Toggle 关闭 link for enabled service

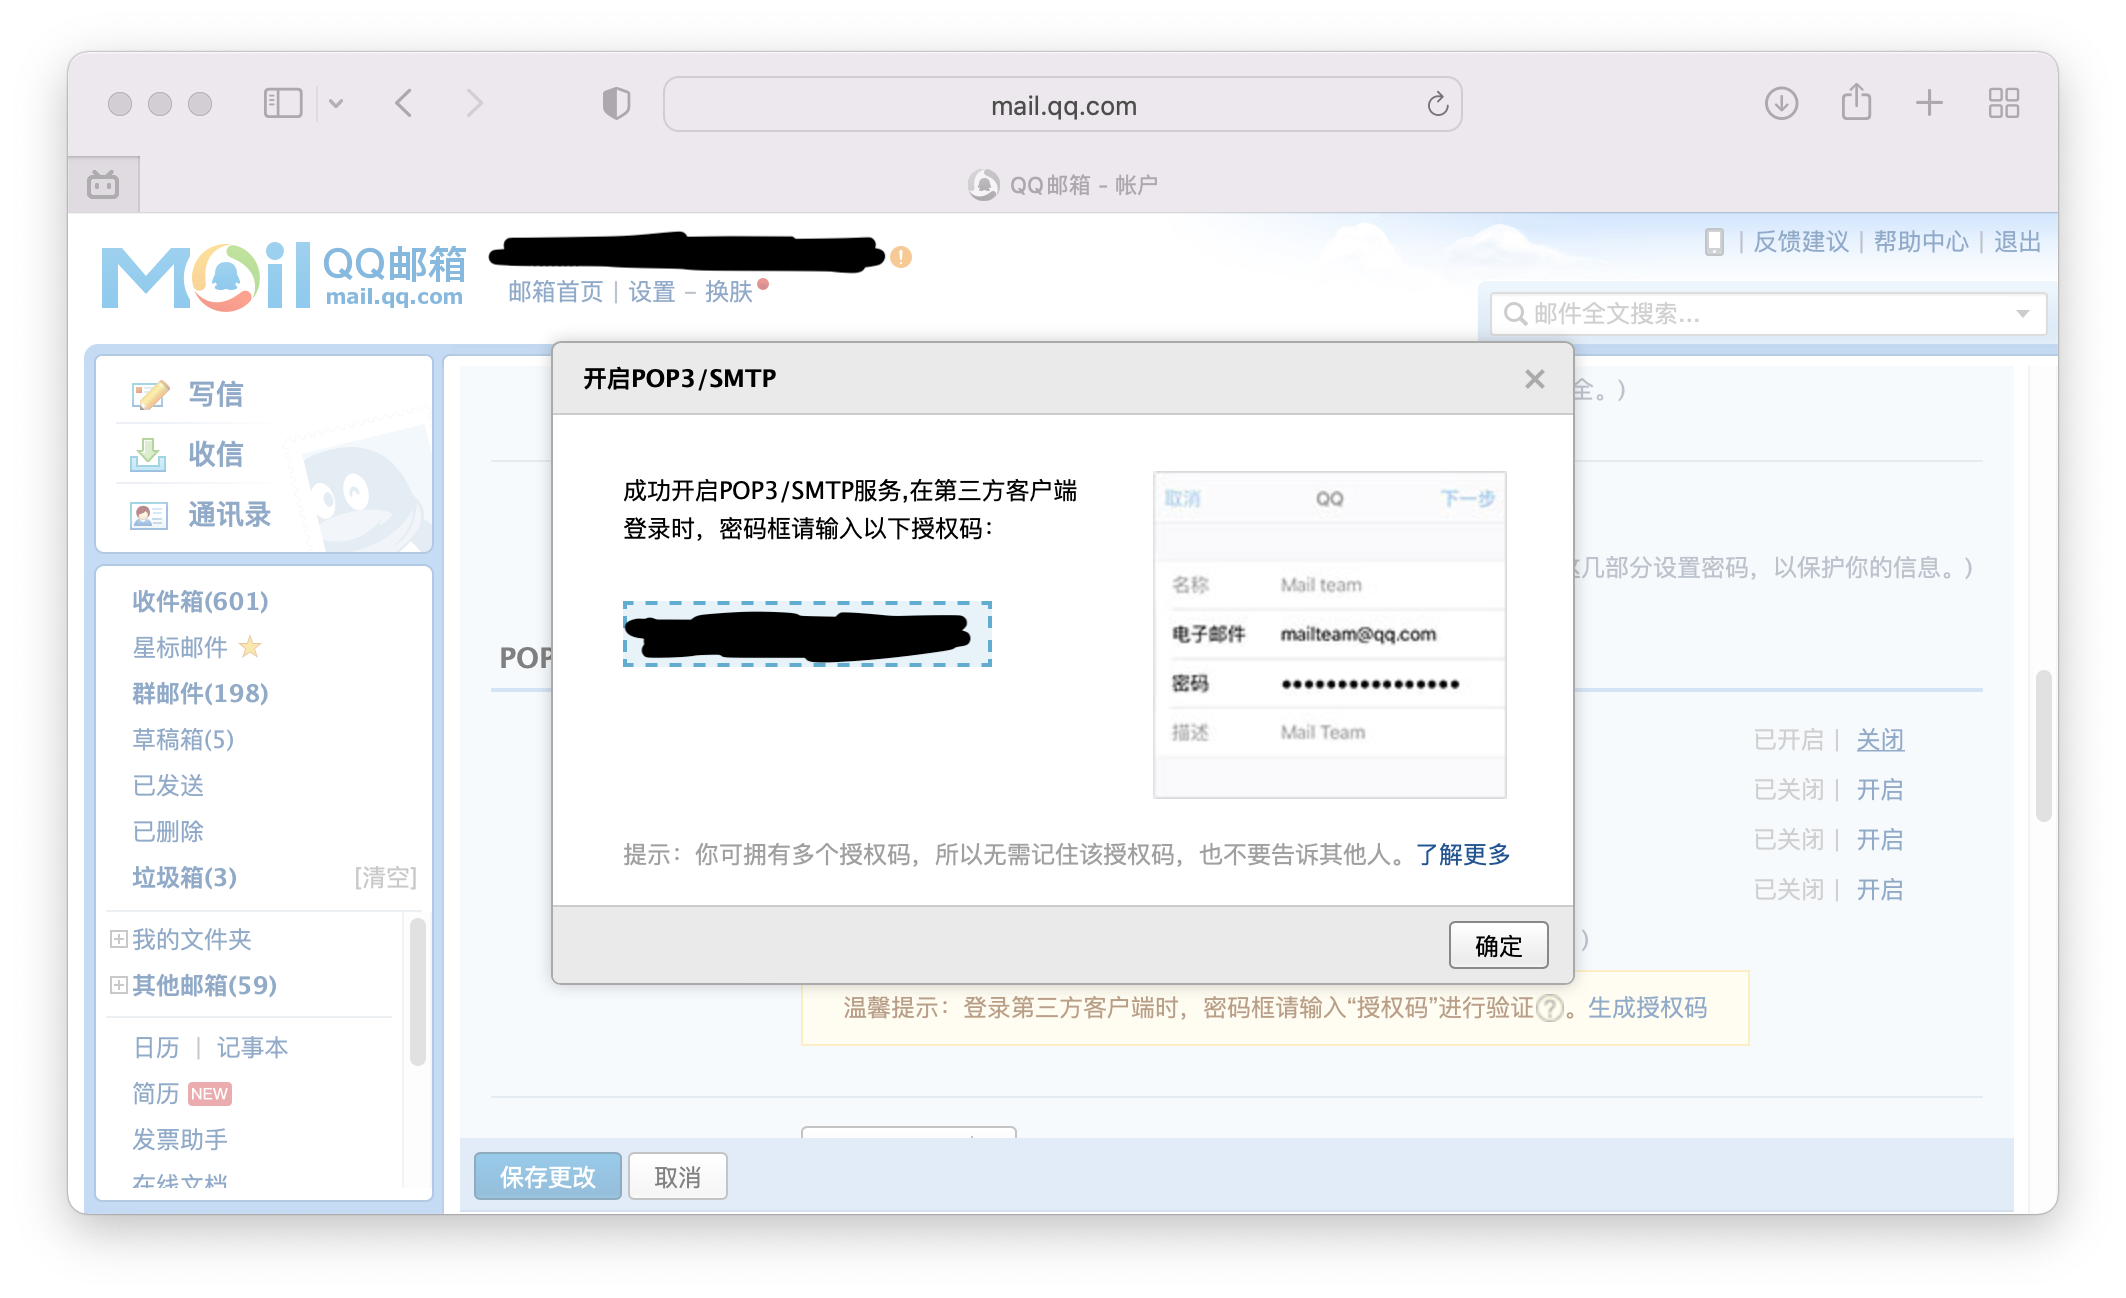(1879, 740)
